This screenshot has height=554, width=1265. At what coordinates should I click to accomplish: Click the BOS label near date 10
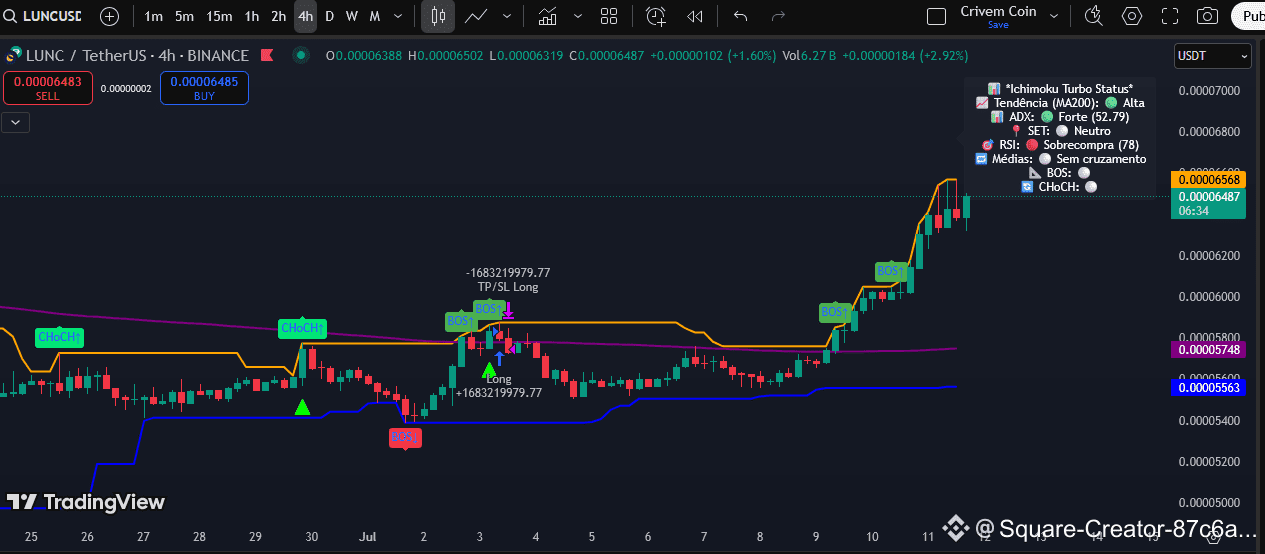click(x=890, y=271)
